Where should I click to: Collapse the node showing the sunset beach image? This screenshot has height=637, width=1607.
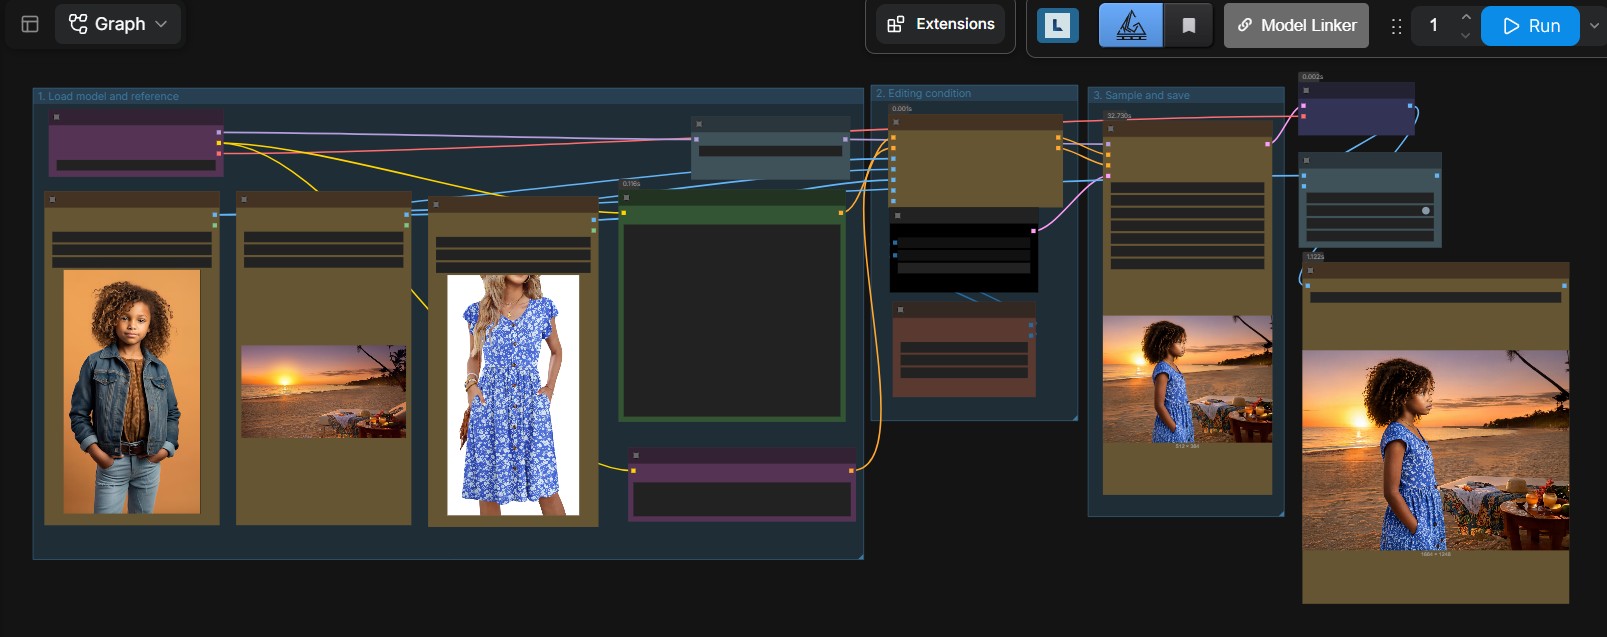244,200
